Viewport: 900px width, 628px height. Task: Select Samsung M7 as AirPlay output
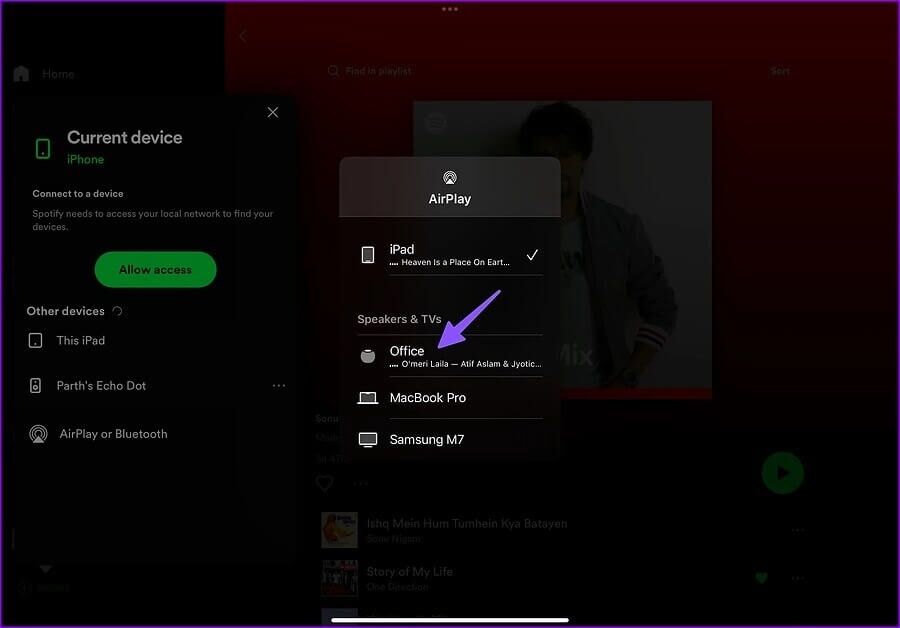pyautogui.click(x=449, y=440)
